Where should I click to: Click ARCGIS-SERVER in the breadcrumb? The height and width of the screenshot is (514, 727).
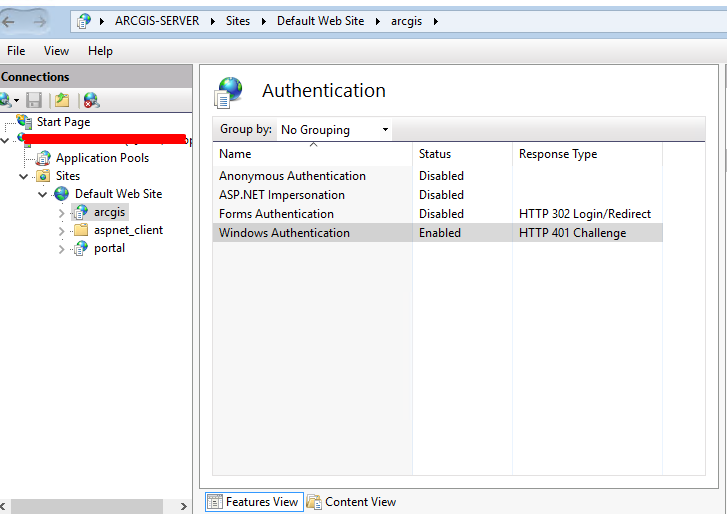click(x=157, y=21)
